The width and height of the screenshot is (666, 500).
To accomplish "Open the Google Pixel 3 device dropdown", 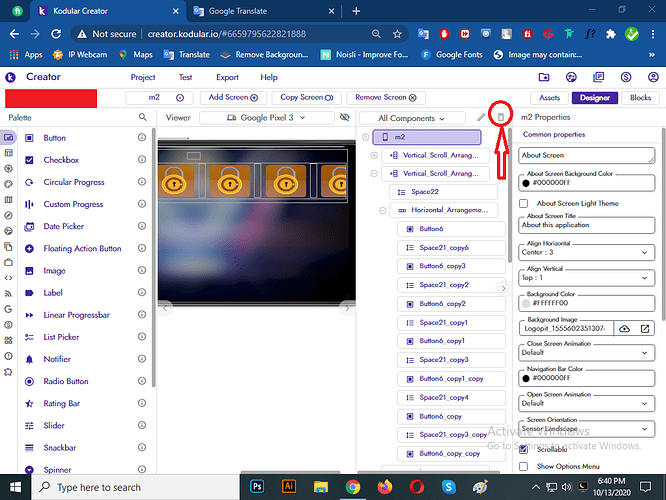I will [266, 118].
